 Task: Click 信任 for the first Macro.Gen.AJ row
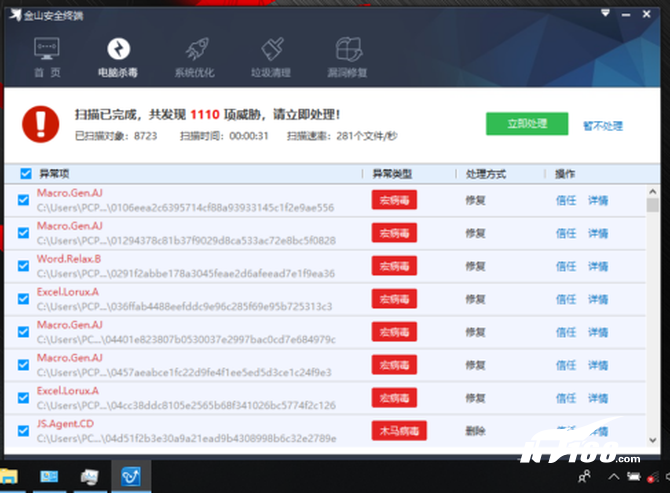tap(566, 200)
